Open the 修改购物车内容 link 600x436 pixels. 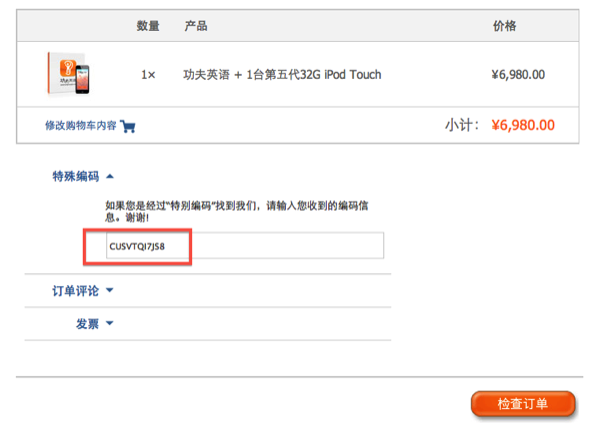pos(80,126)
